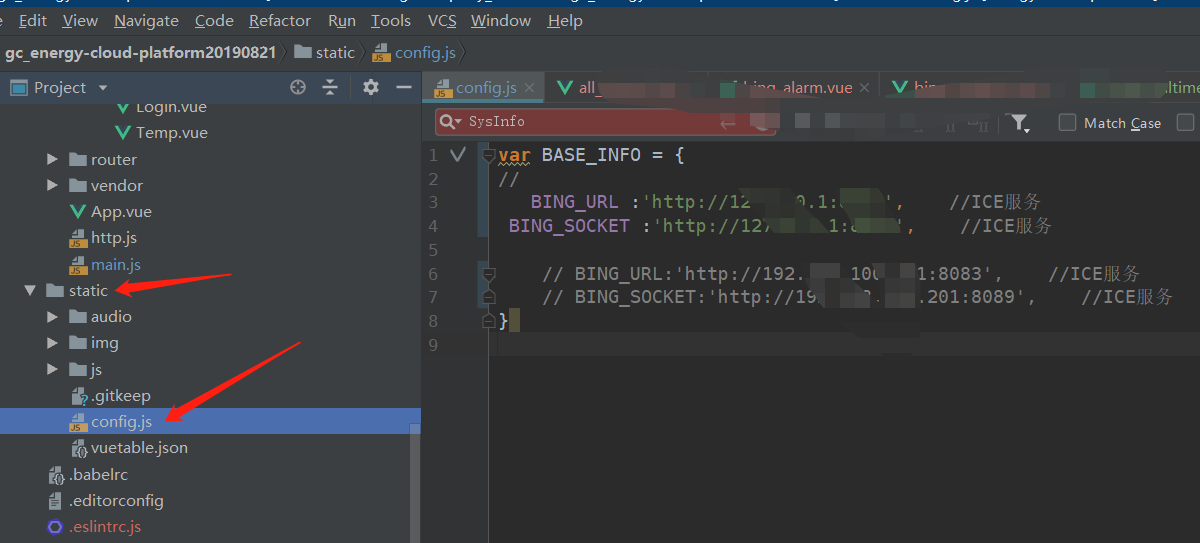Viewport: 1200px width, 543px height.
Task: Click line number 5 in the gutter
Action: pos(433,250)
